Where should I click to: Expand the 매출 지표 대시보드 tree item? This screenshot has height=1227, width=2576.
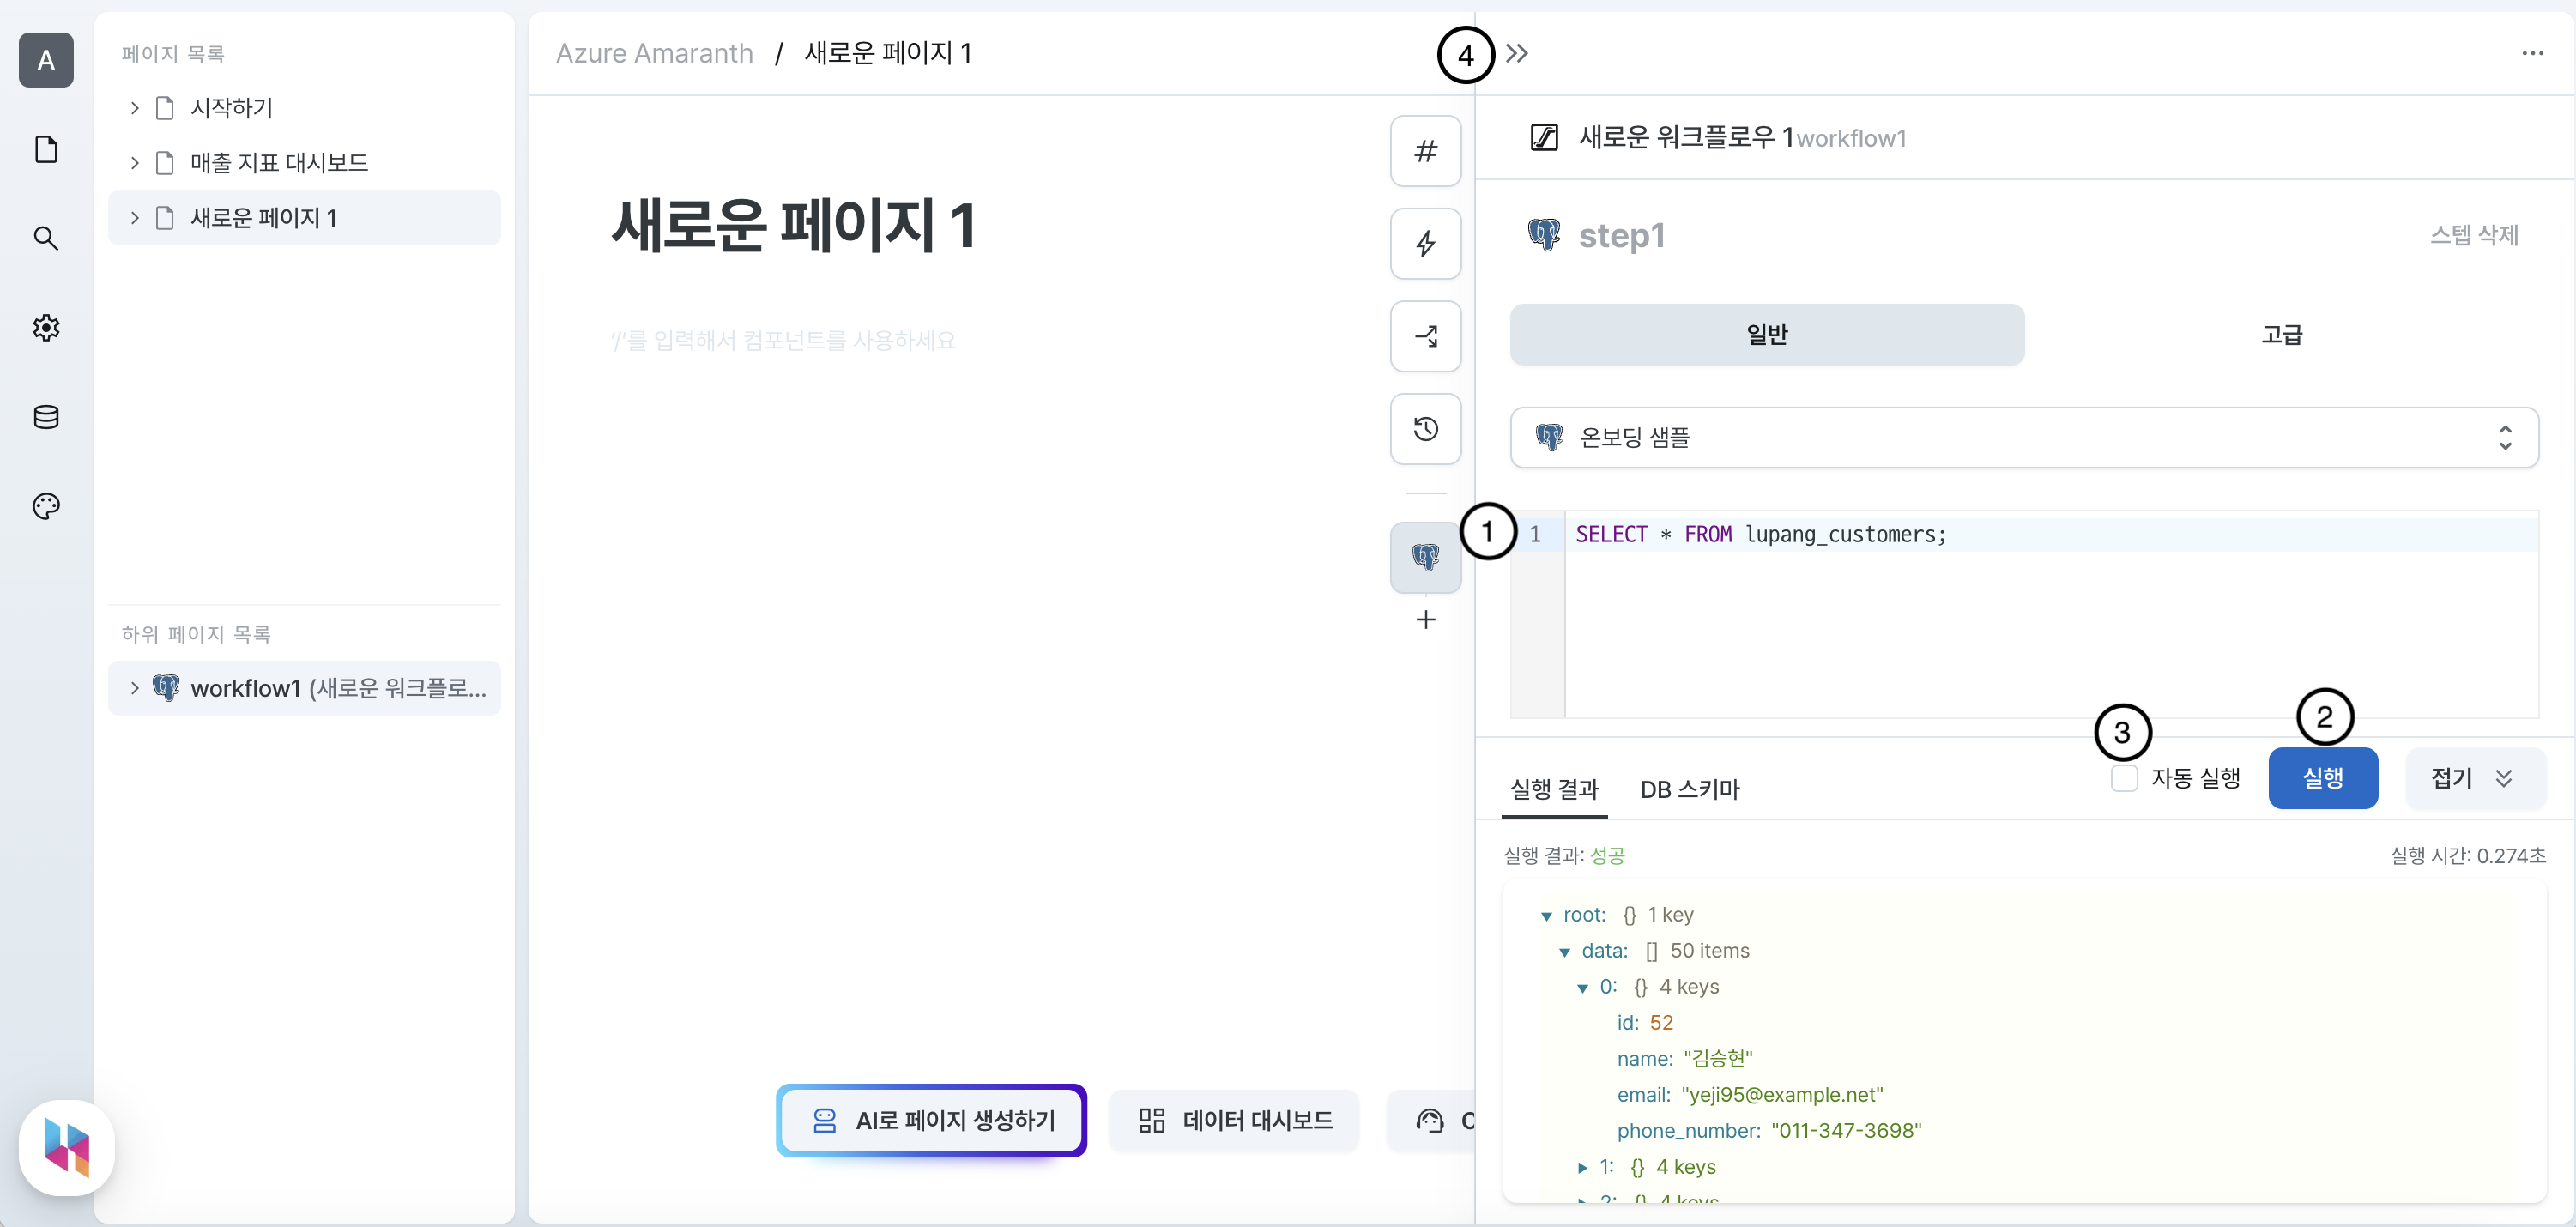coord(134,163)
